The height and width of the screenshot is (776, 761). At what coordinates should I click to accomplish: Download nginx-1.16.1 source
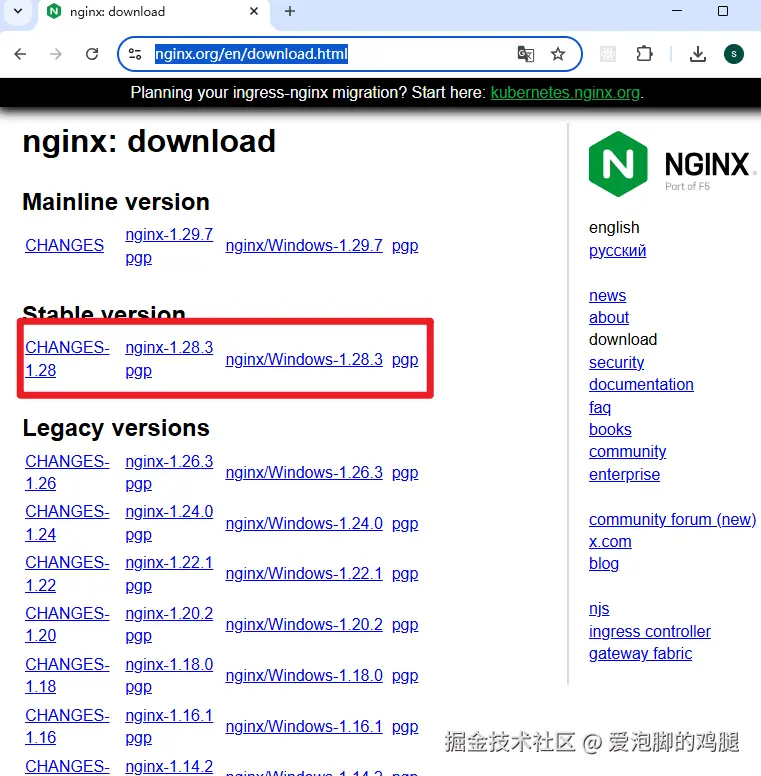[x=169, y=715]
